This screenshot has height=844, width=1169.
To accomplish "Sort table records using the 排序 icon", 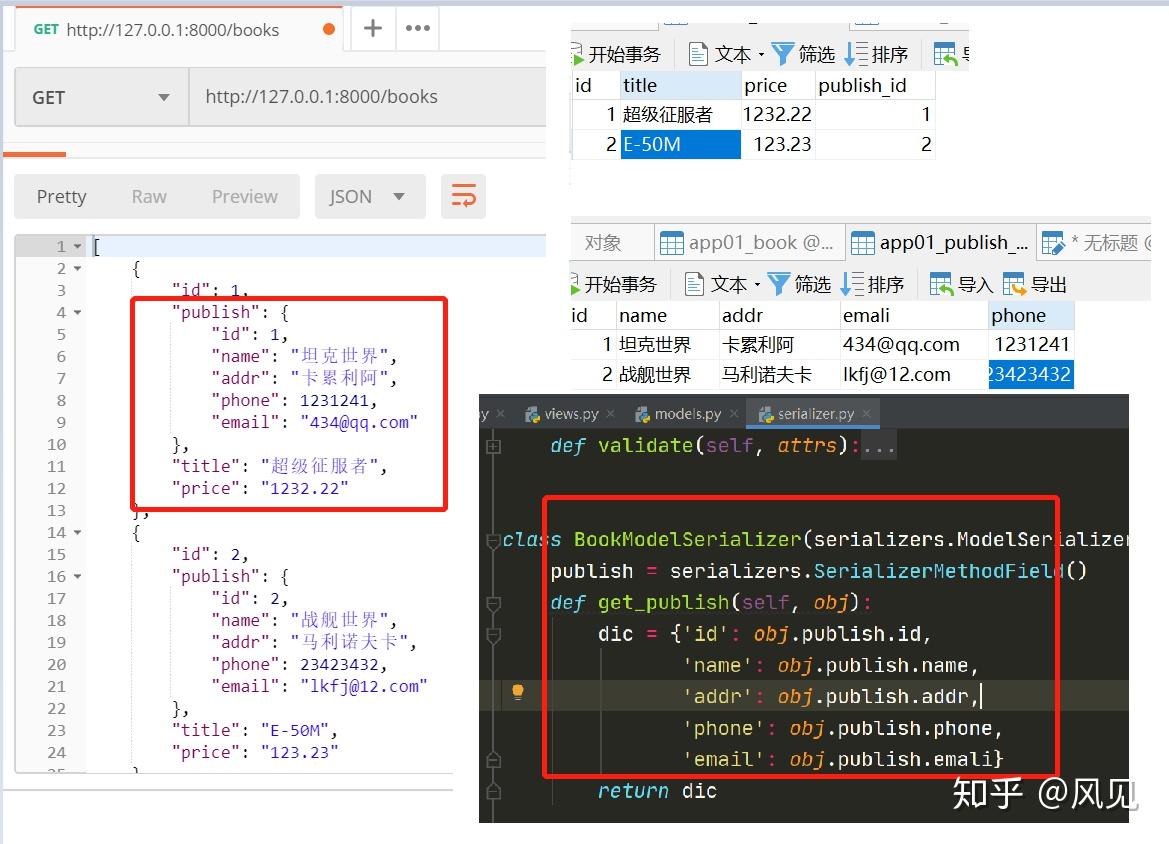I will (x=874, y=283).
